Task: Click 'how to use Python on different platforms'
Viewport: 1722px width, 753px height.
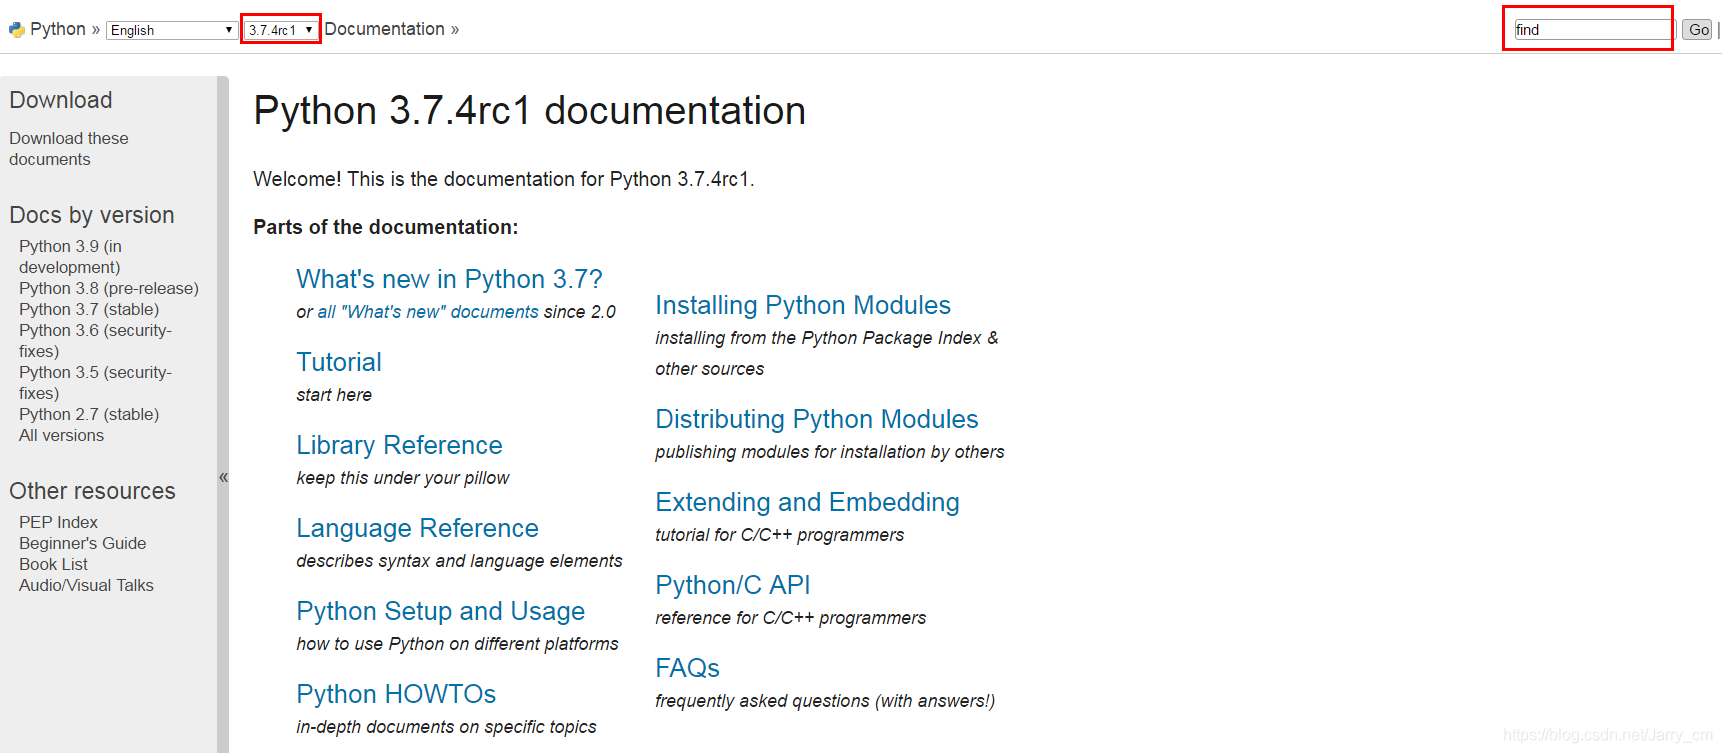Action: click(457, 644)
